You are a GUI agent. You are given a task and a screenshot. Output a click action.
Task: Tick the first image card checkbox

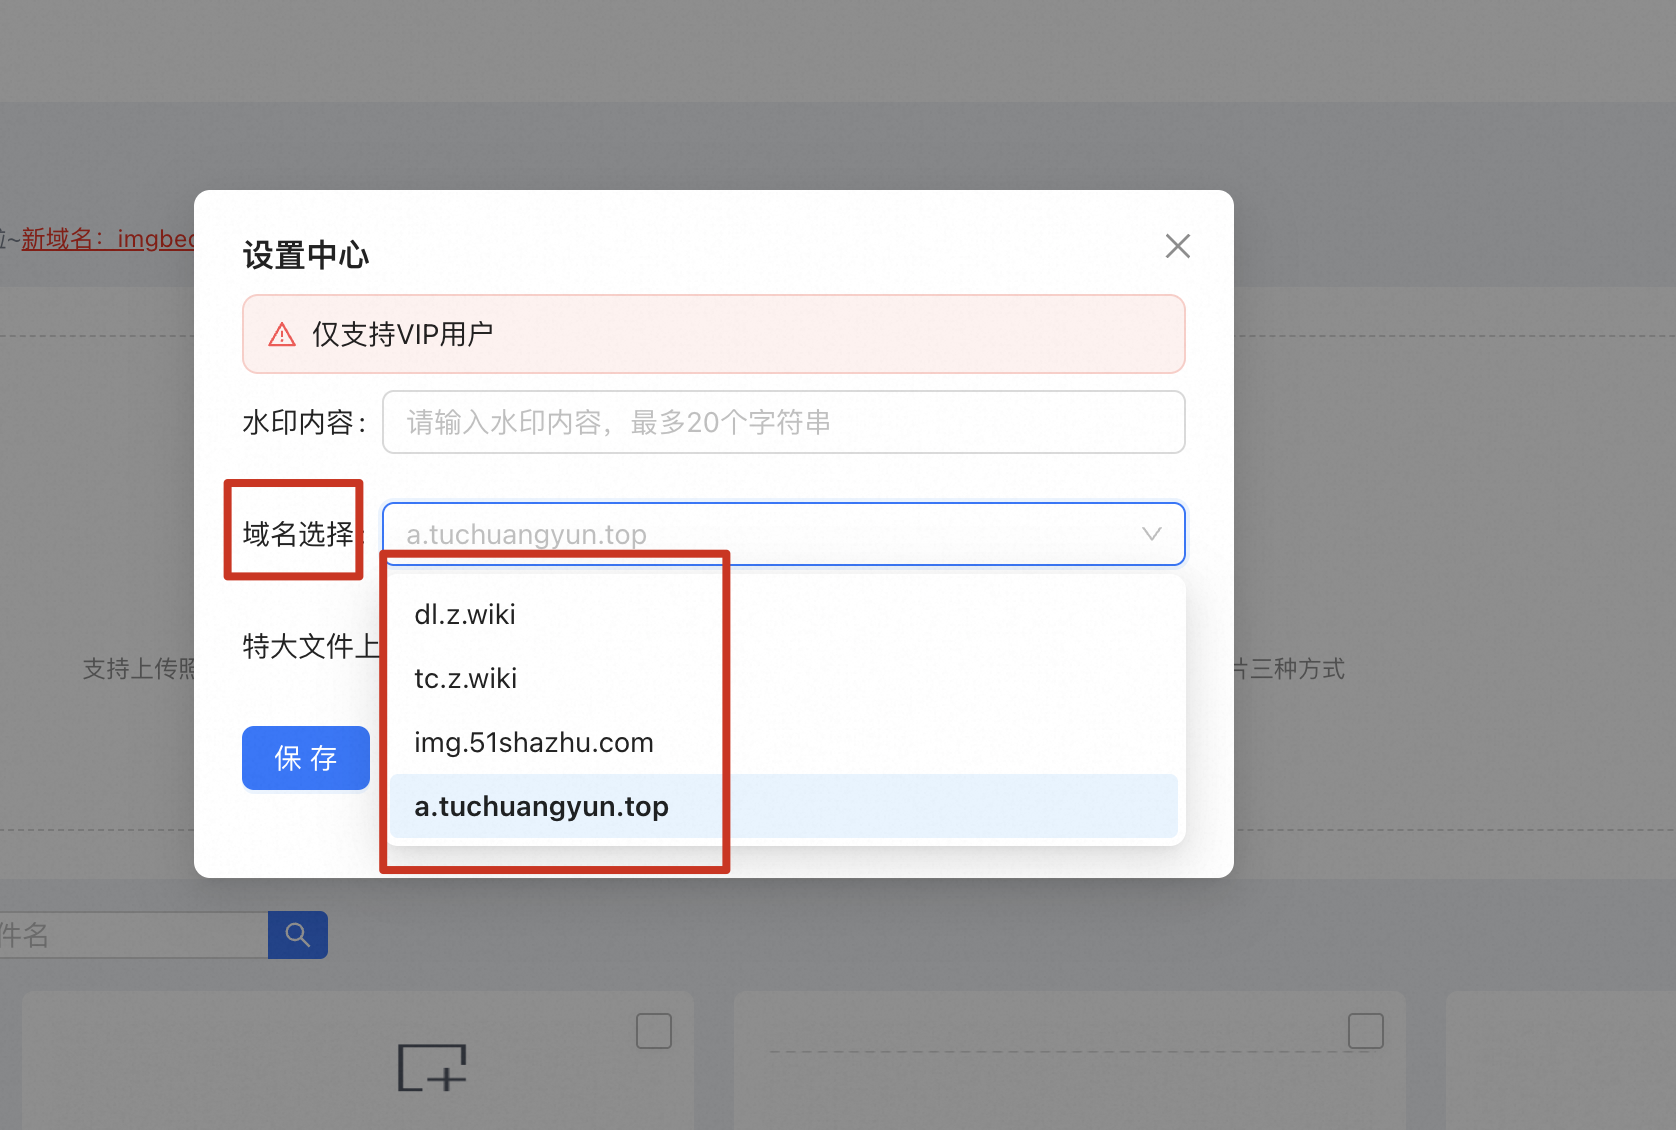[654, 1031]
